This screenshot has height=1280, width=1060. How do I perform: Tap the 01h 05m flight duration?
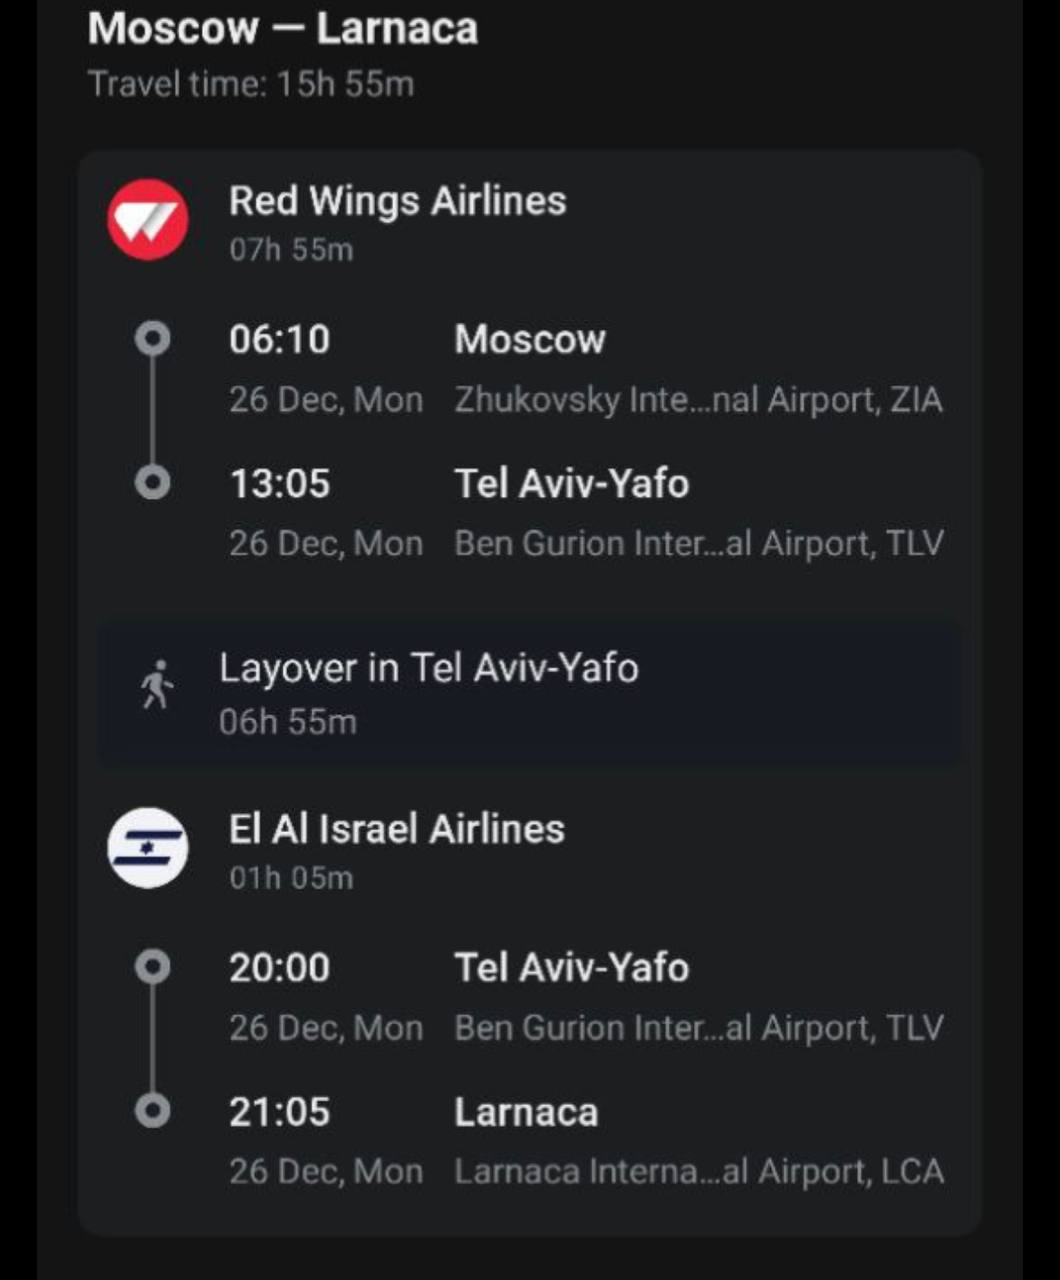[291, 878]
